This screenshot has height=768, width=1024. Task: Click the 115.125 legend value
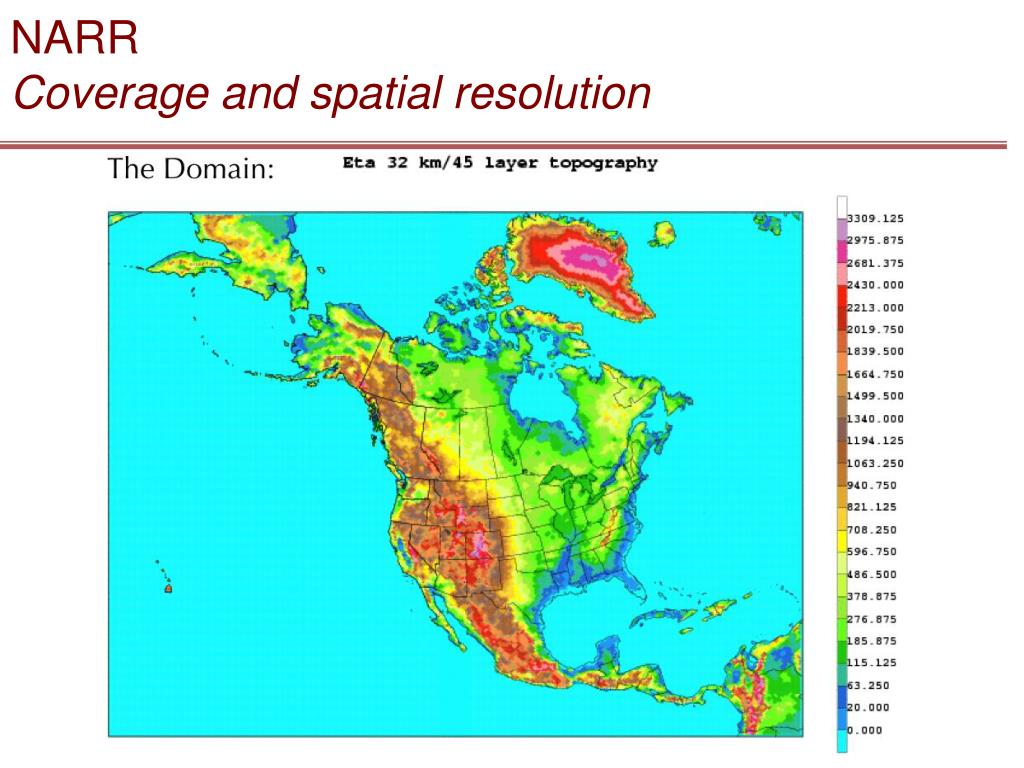click(x=872, y=662)
